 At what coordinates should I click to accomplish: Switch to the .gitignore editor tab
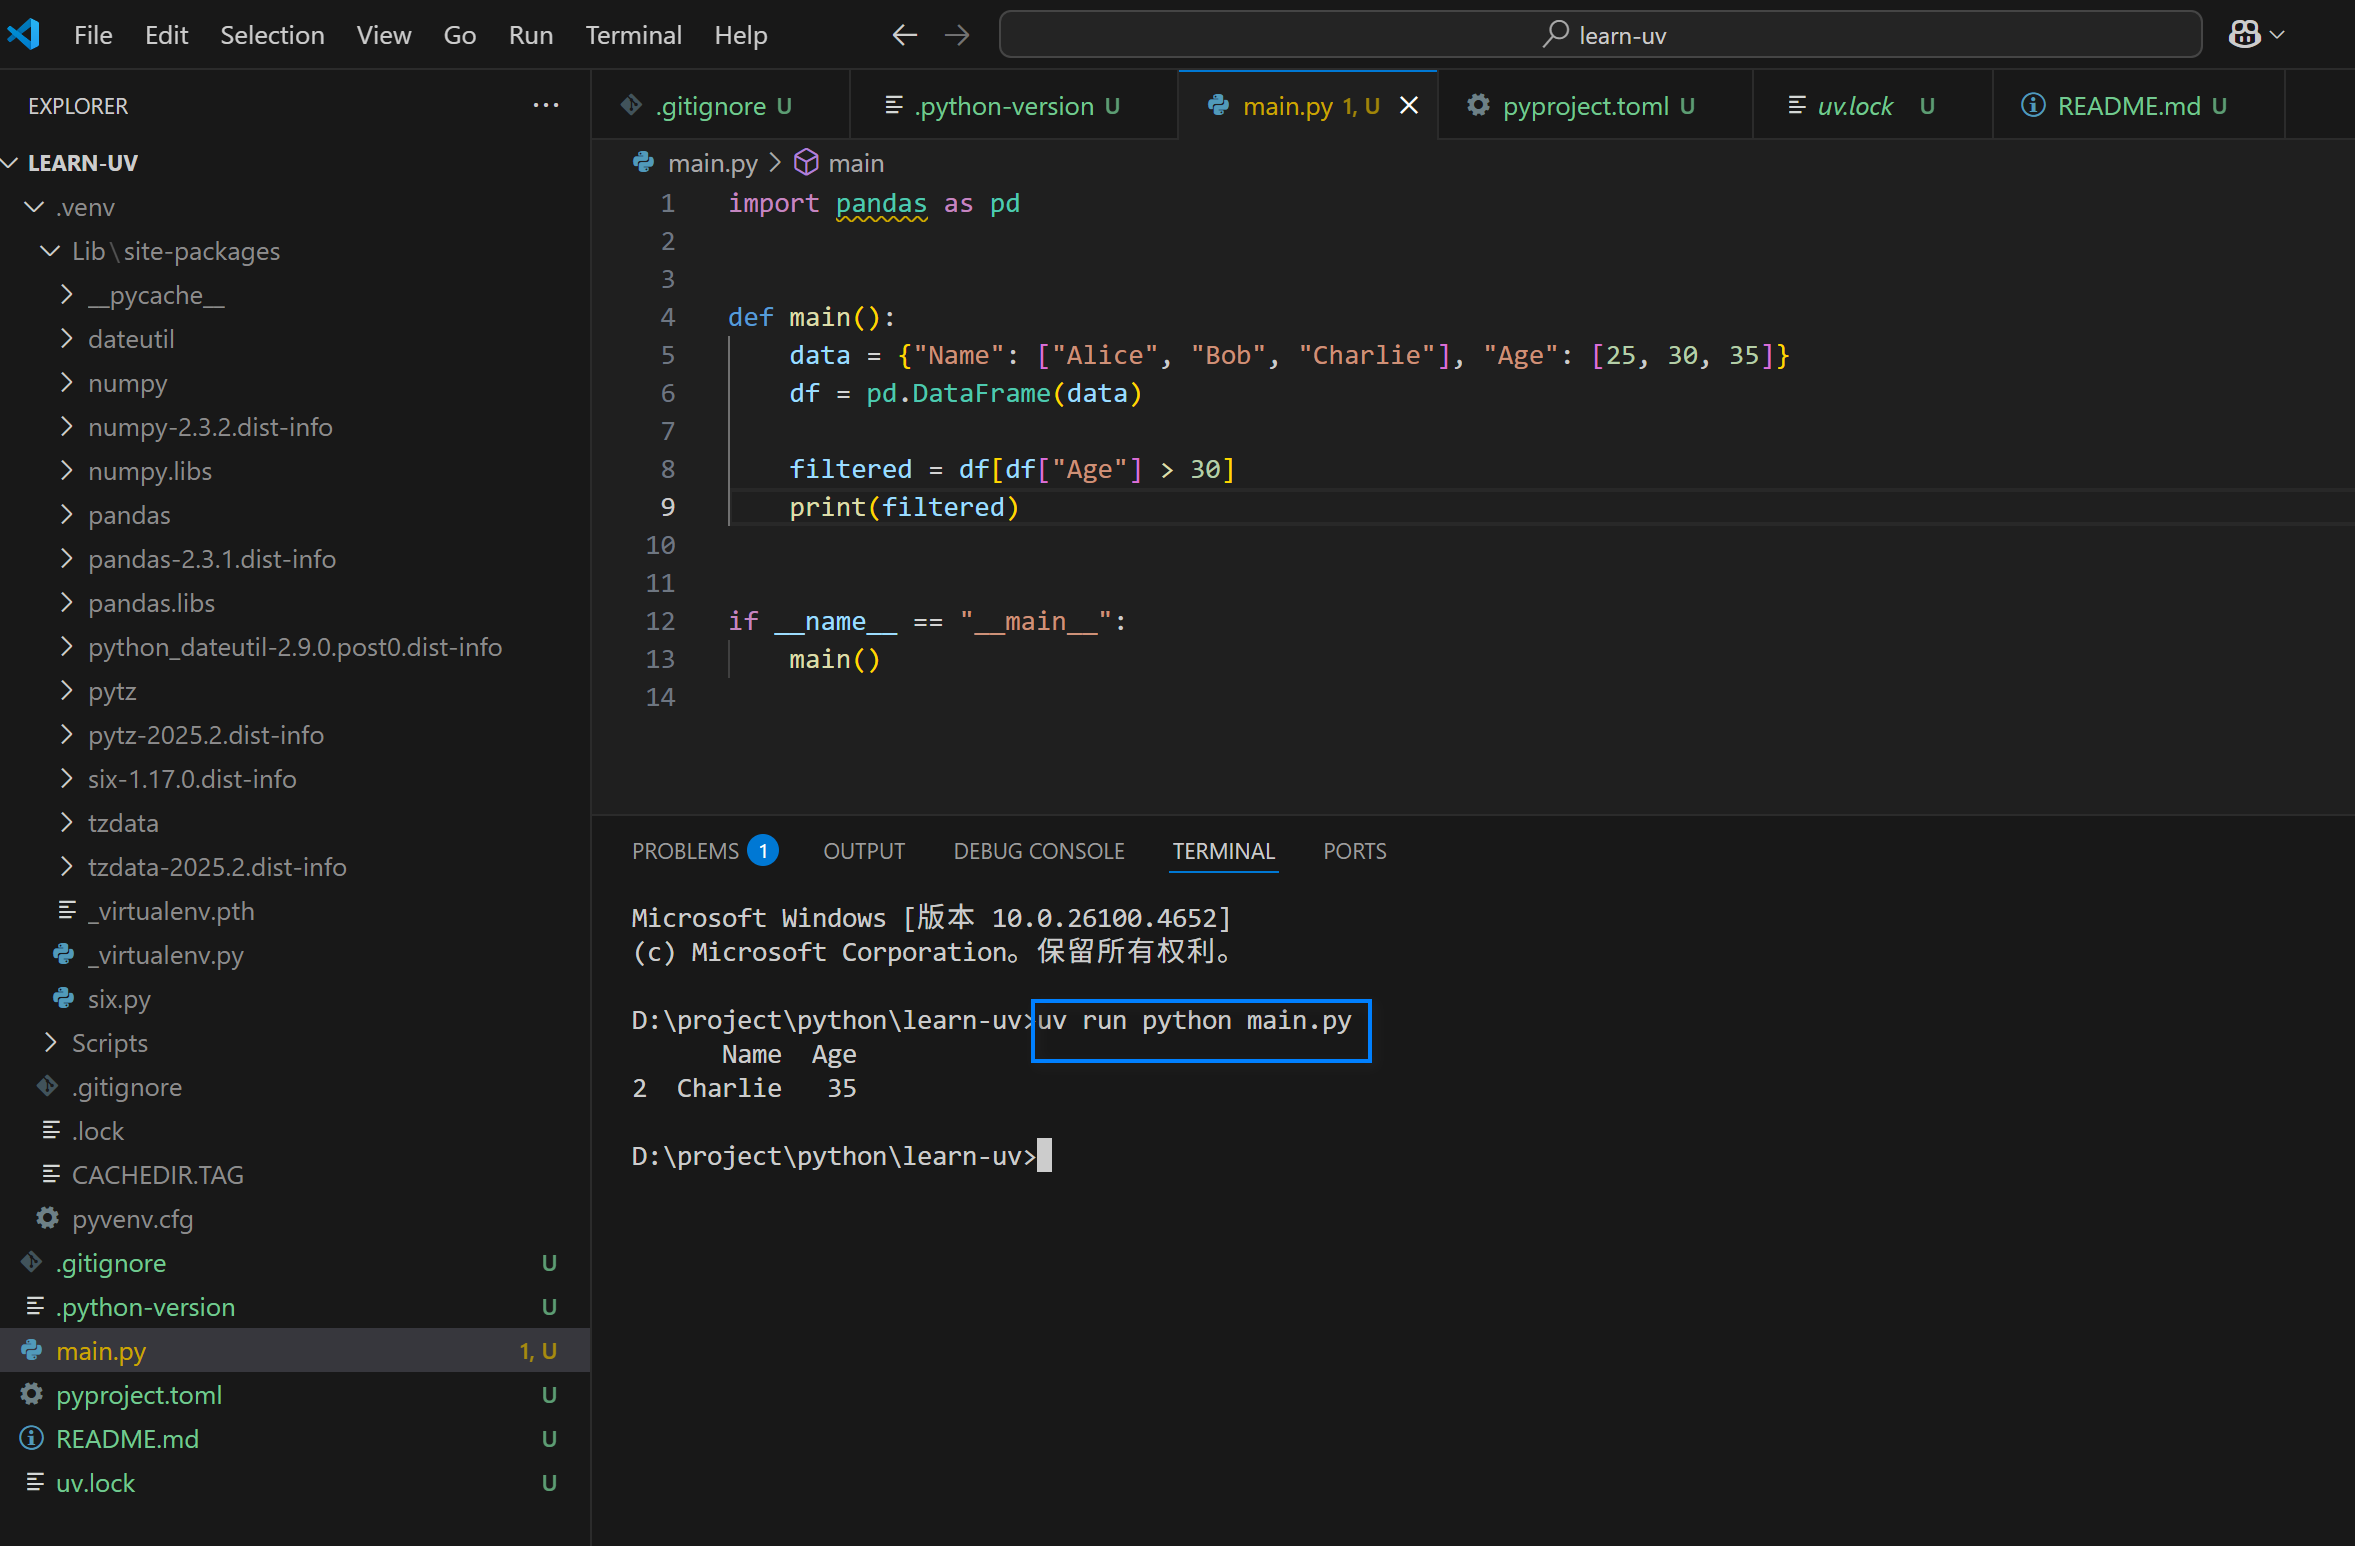click(721, 105)
